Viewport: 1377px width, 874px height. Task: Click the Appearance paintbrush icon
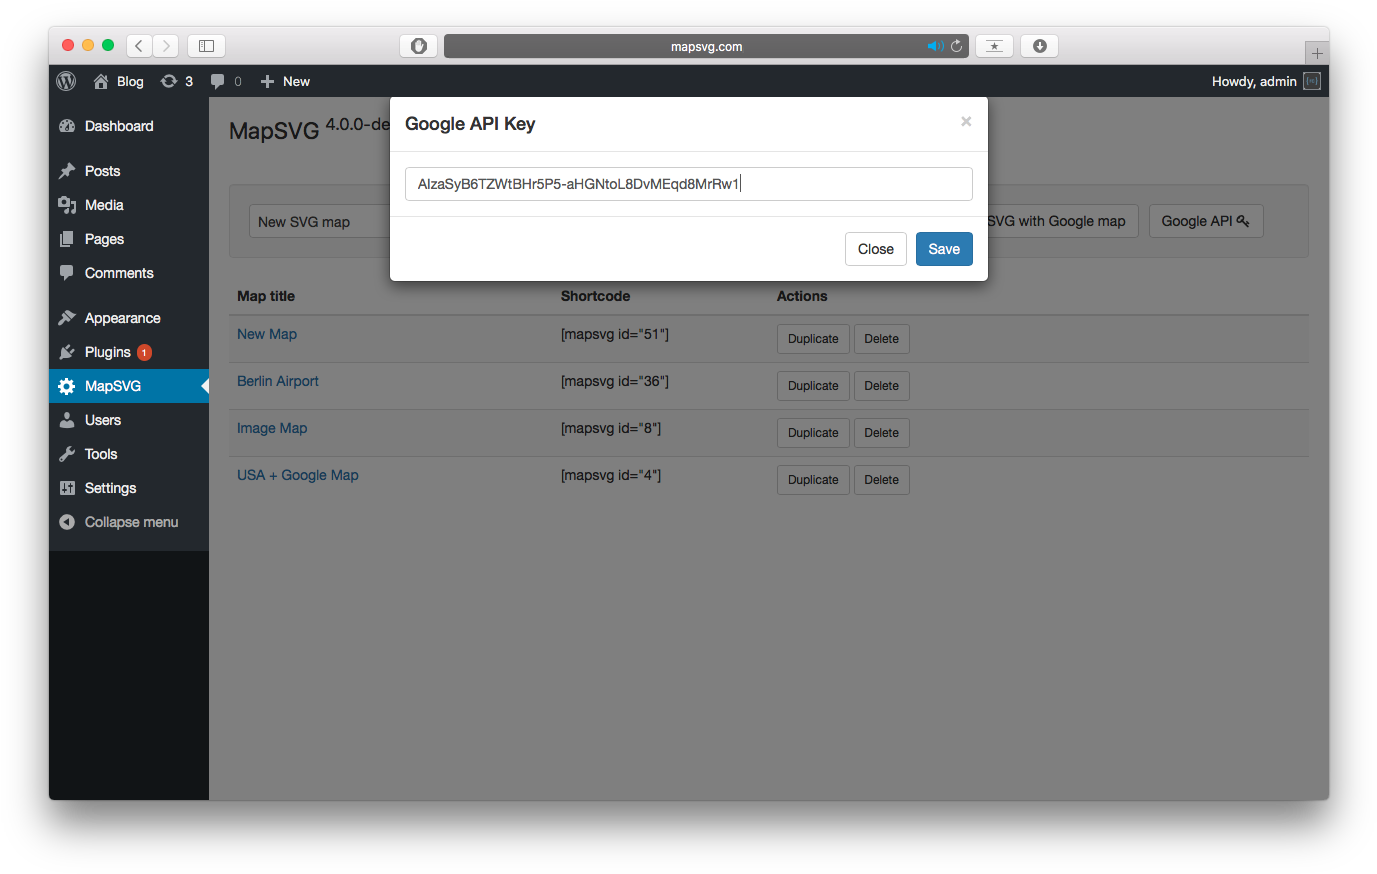coord(65,317)
